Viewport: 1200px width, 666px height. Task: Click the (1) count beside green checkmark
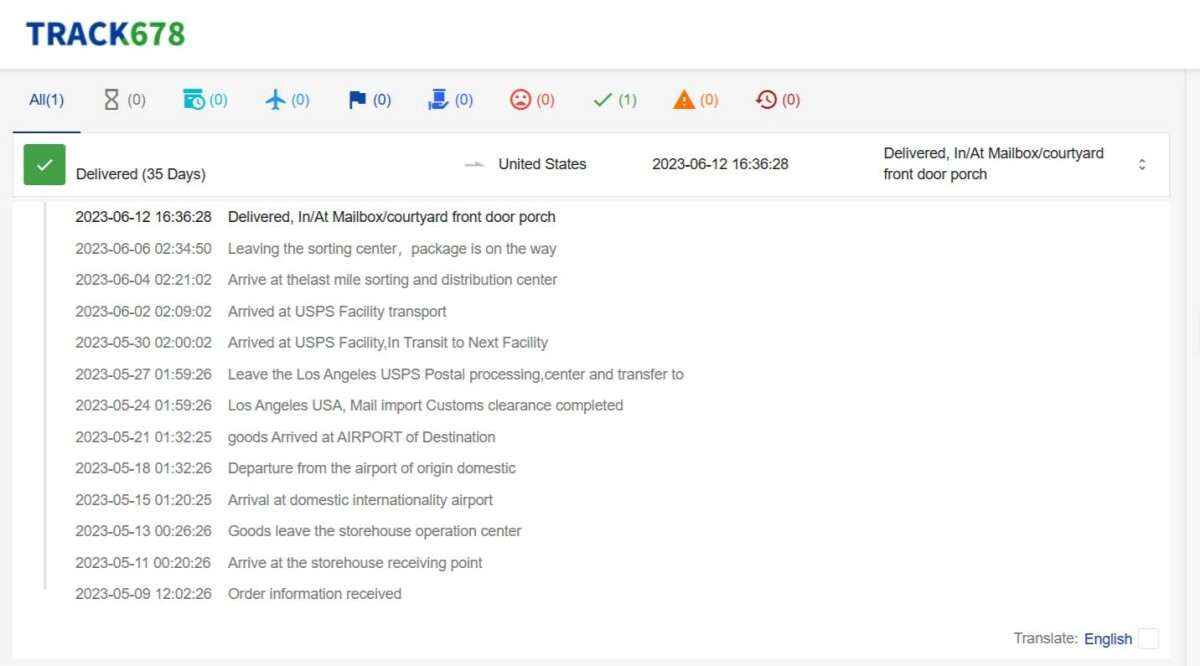[x=627, y=100]
